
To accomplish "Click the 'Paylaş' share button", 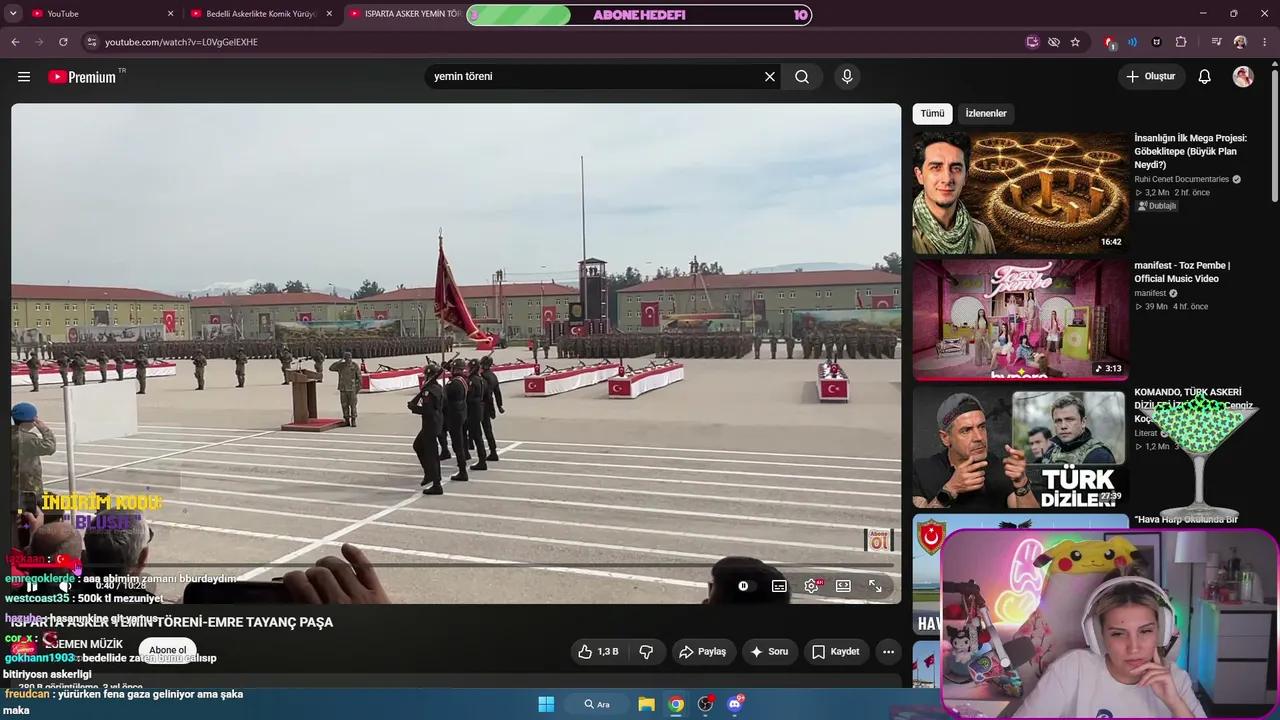I will click(703, 652).
